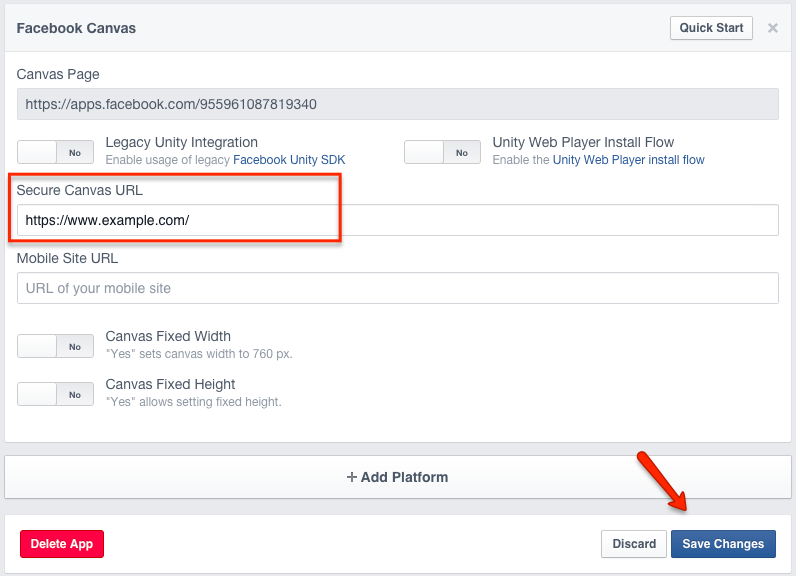This screenshot has height=576, width=796.
Task: Click the Canvas Fixed Height label text
Action: [x=170, y=384]
